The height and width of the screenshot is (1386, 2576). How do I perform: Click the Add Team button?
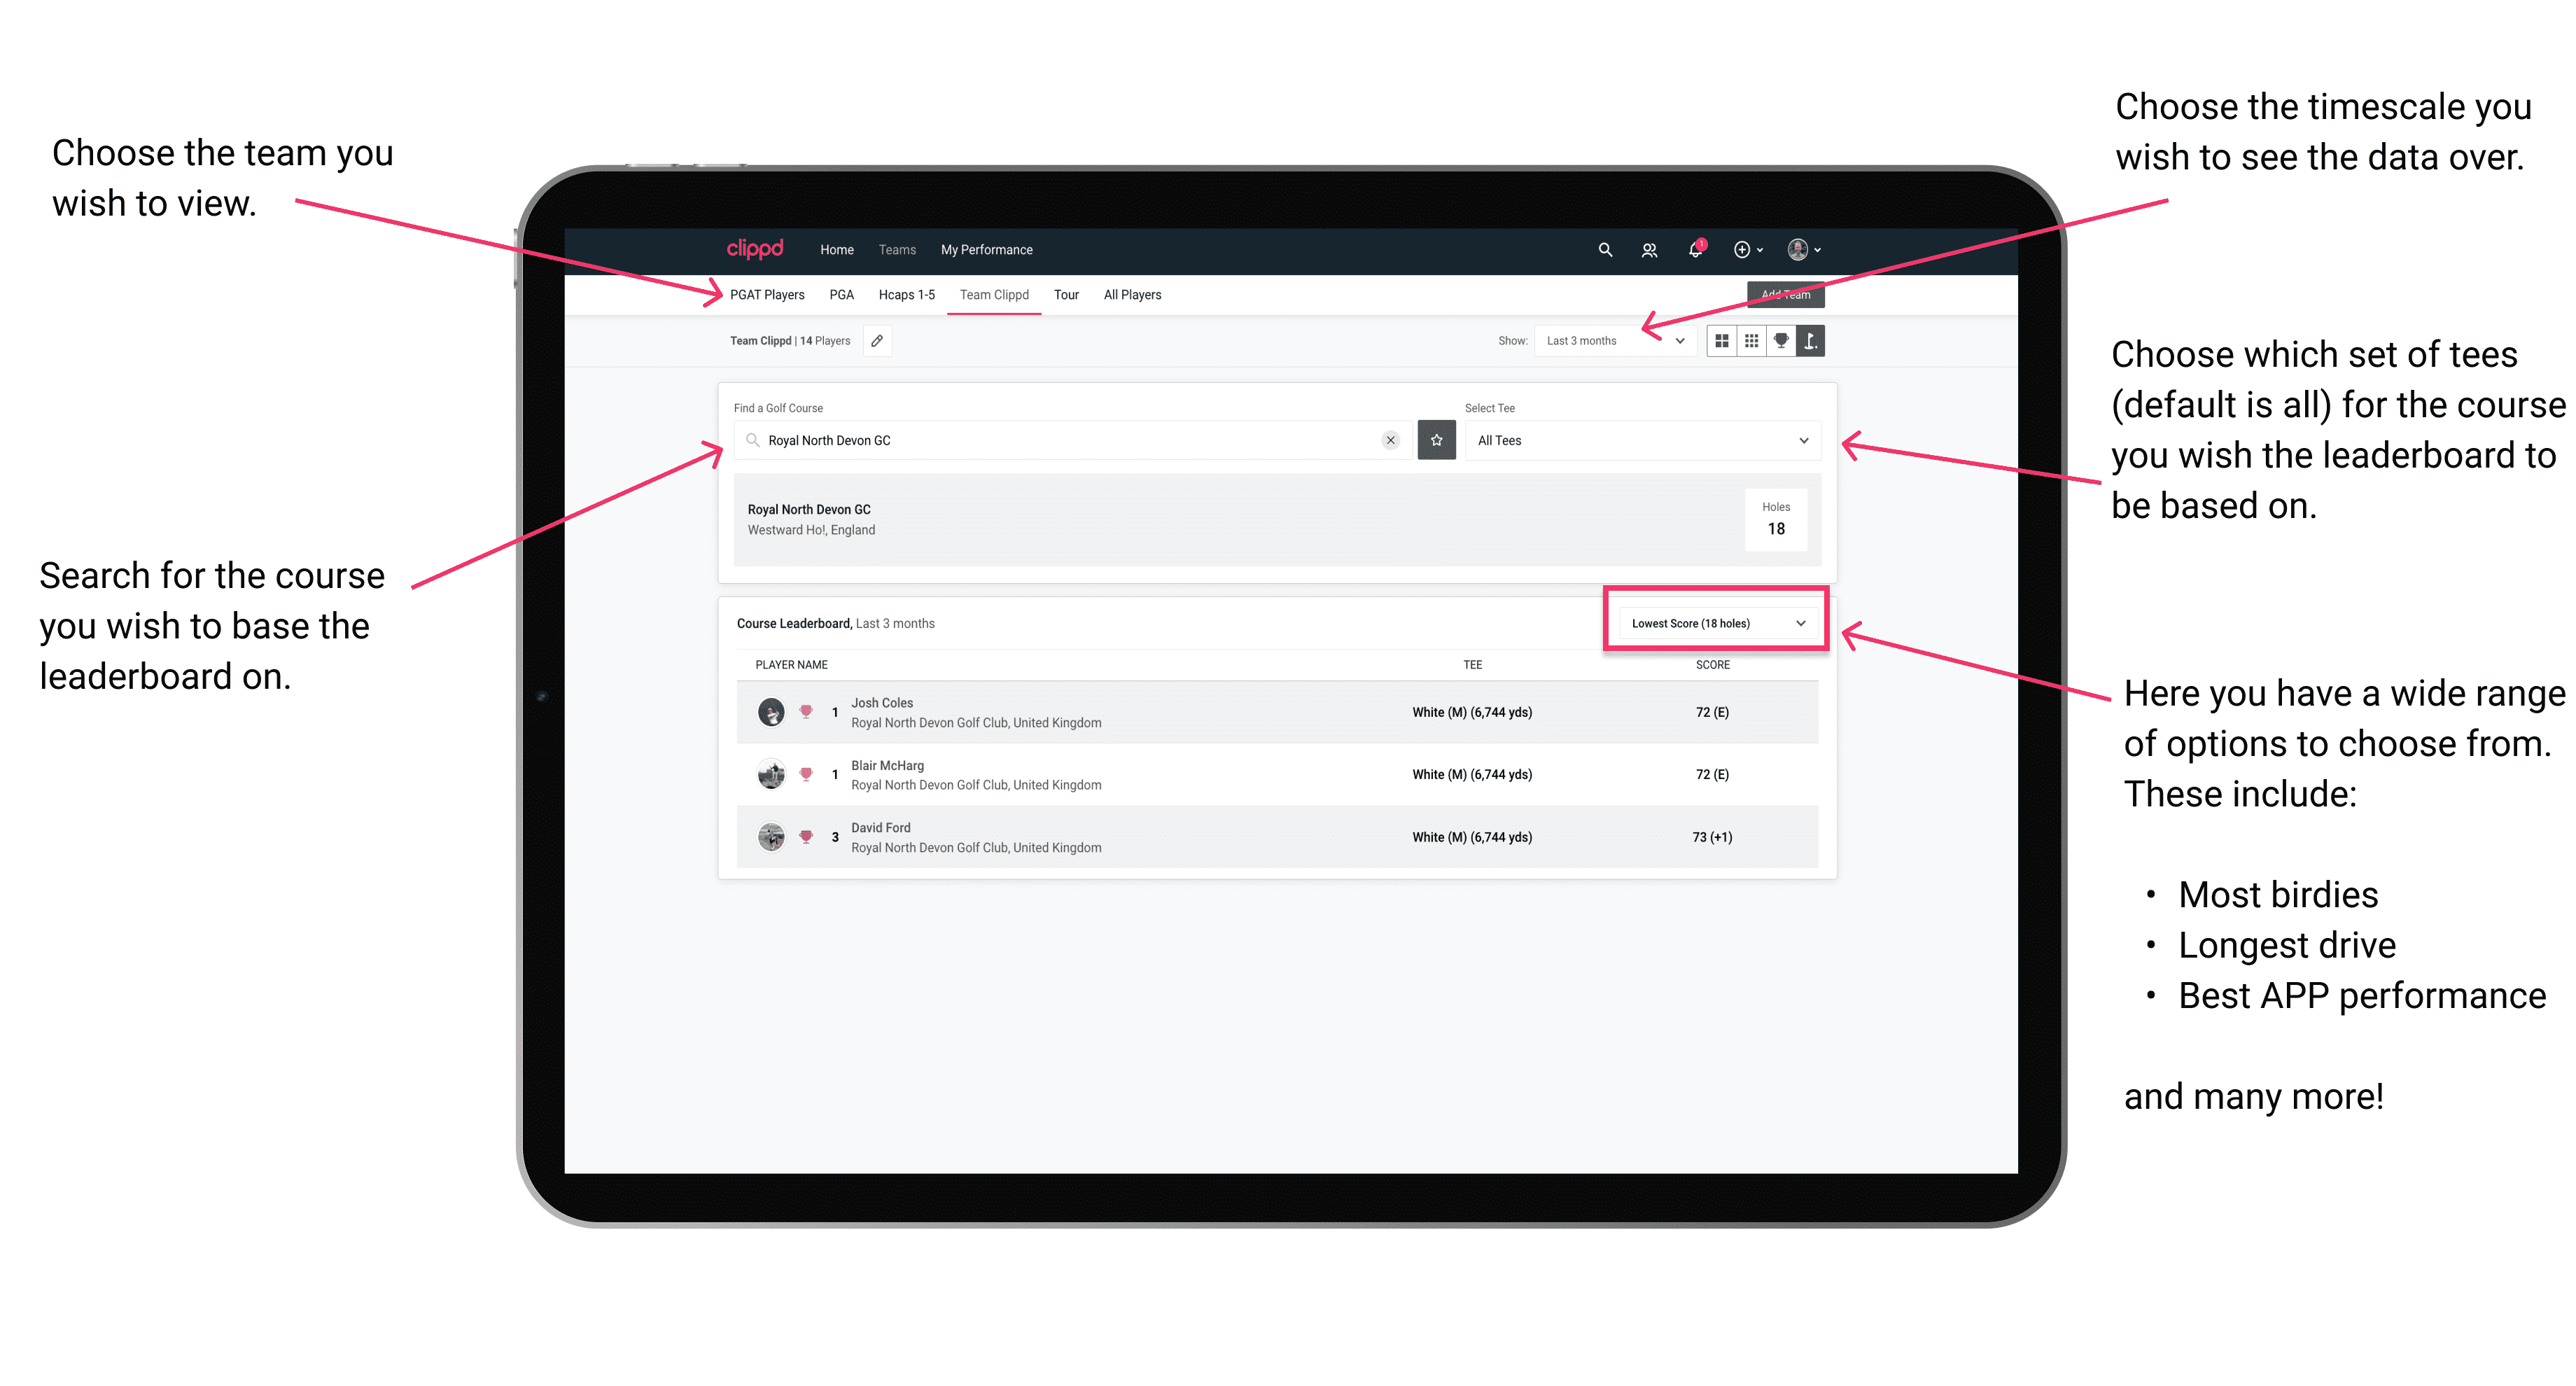coord(1786,293)
